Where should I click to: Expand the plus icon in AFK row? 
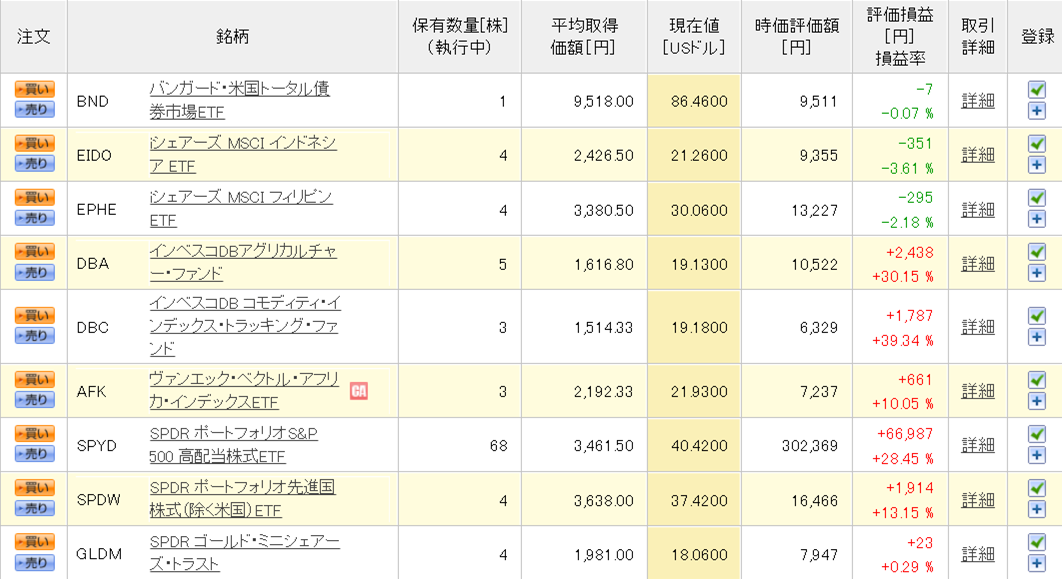click(1036, 401)
